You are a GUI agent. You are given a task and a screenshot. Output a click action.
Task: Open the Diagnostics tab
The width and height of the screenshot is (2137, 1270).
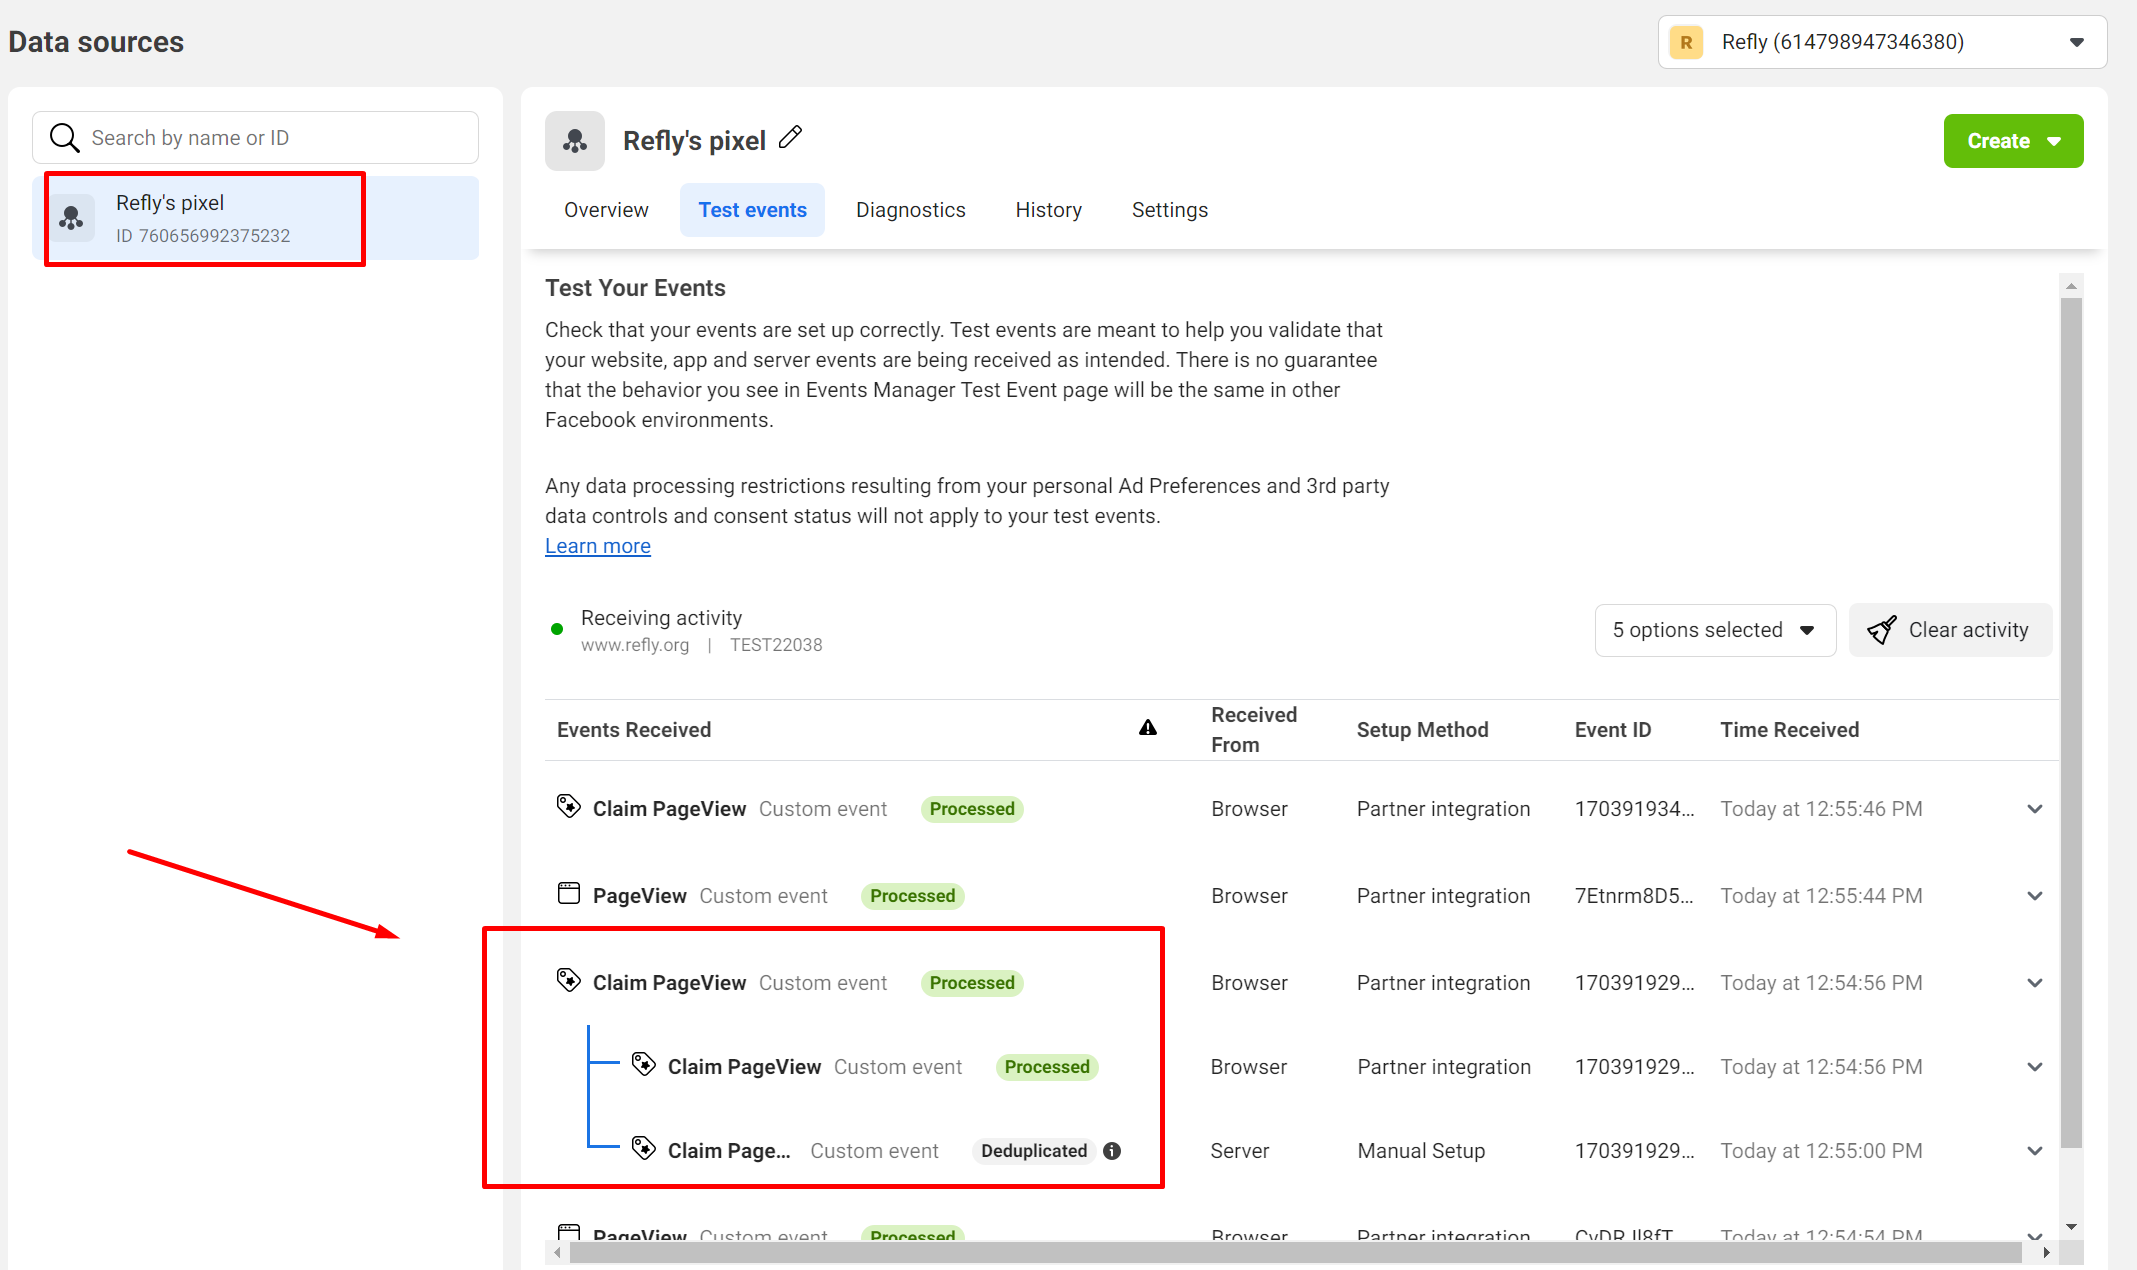click(x=910, y=210)
